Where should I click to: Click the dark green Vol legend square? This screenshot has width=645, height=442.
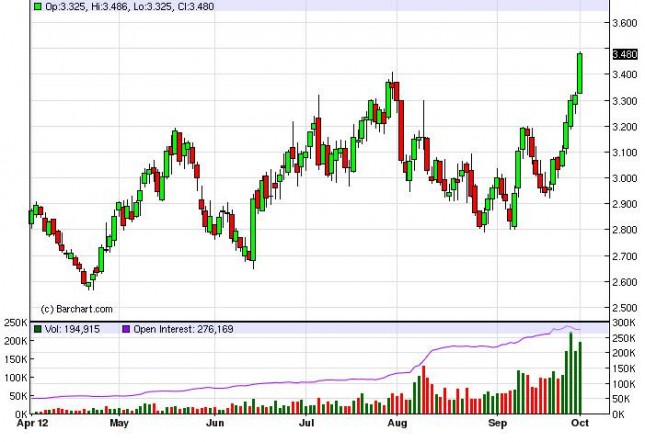37,329
